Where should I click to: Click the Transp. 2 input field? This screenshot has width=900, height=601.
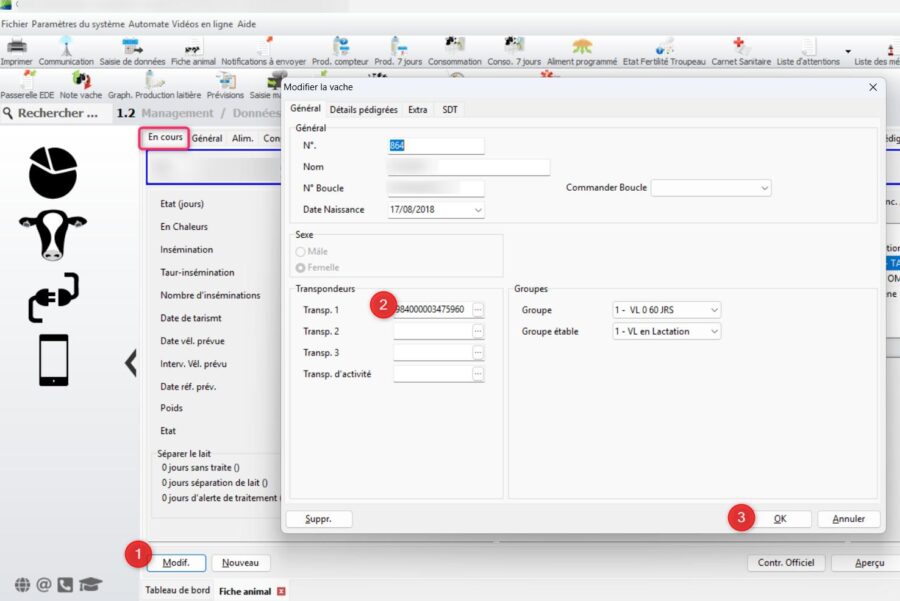pos(432,331)
